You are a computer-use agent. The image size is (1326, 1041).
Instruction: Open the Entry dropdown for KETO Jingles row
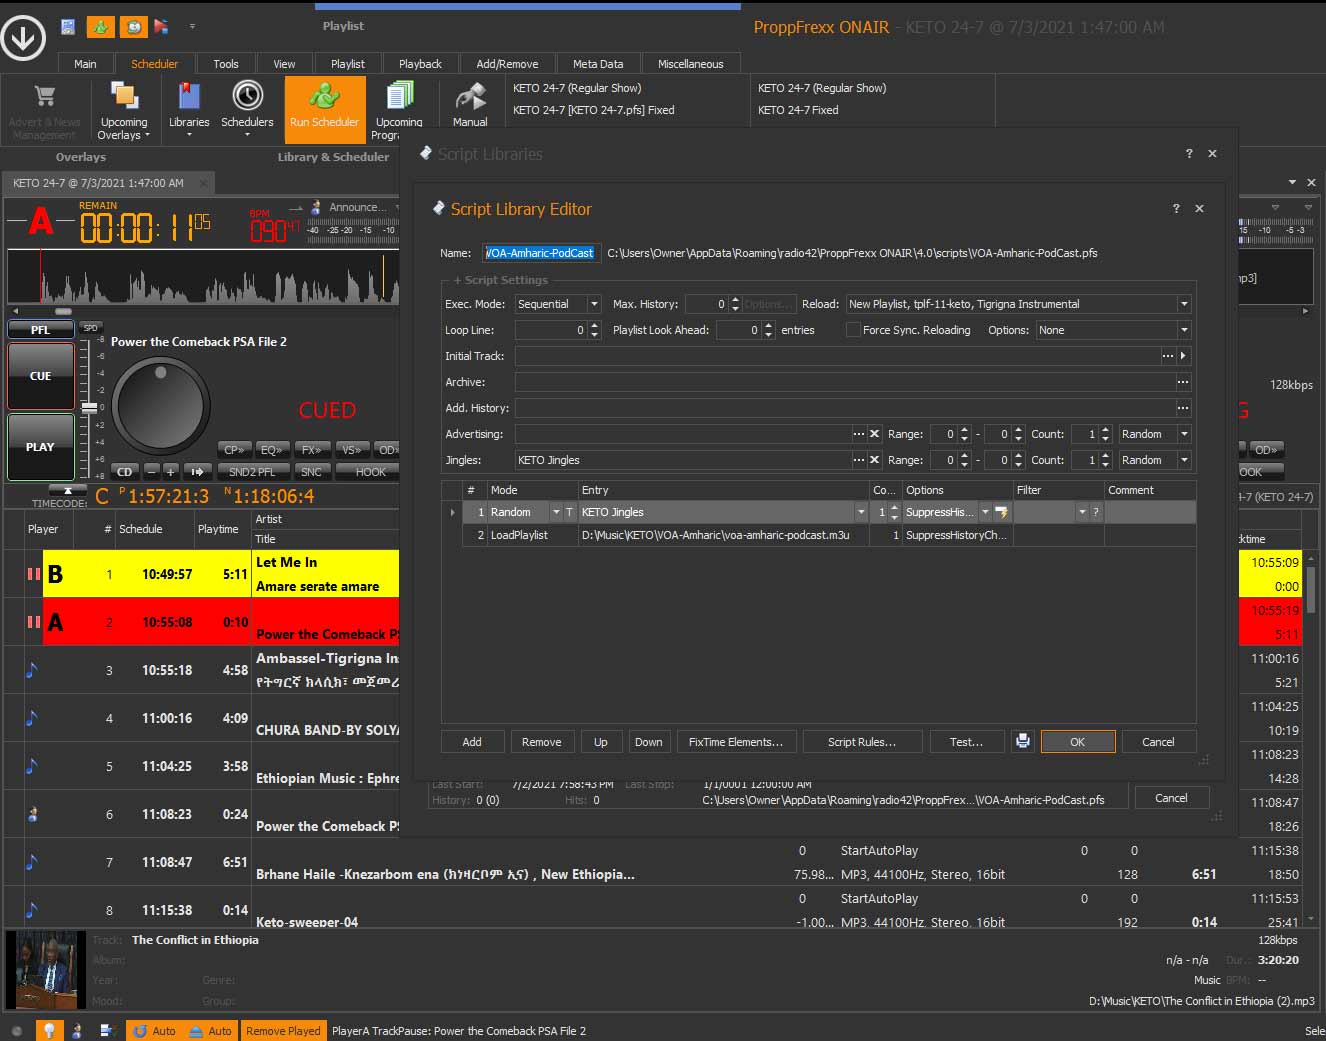coord(860,512)
